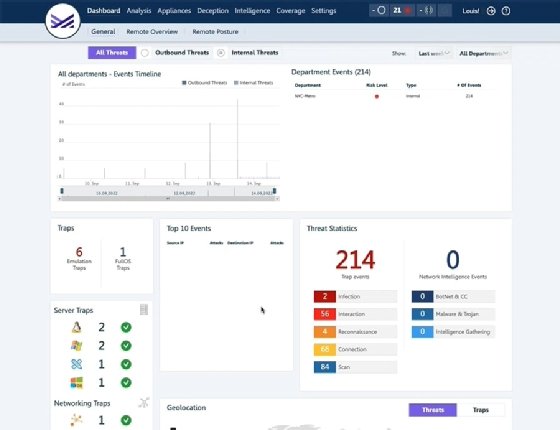
Task: Sort by the Risk Level column header
Action: click(x=376, y=85)
